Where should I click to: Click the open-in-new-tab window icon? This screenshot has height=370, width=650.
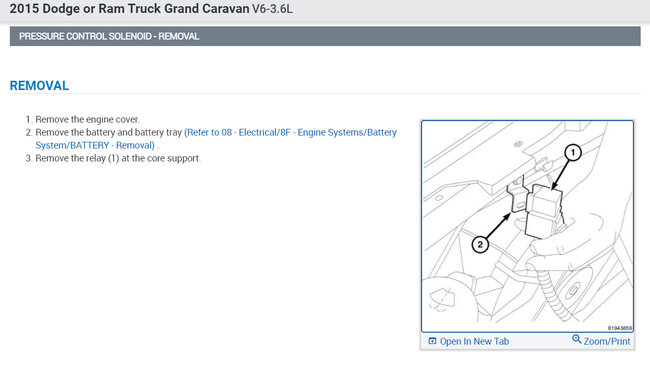point(432,341)
